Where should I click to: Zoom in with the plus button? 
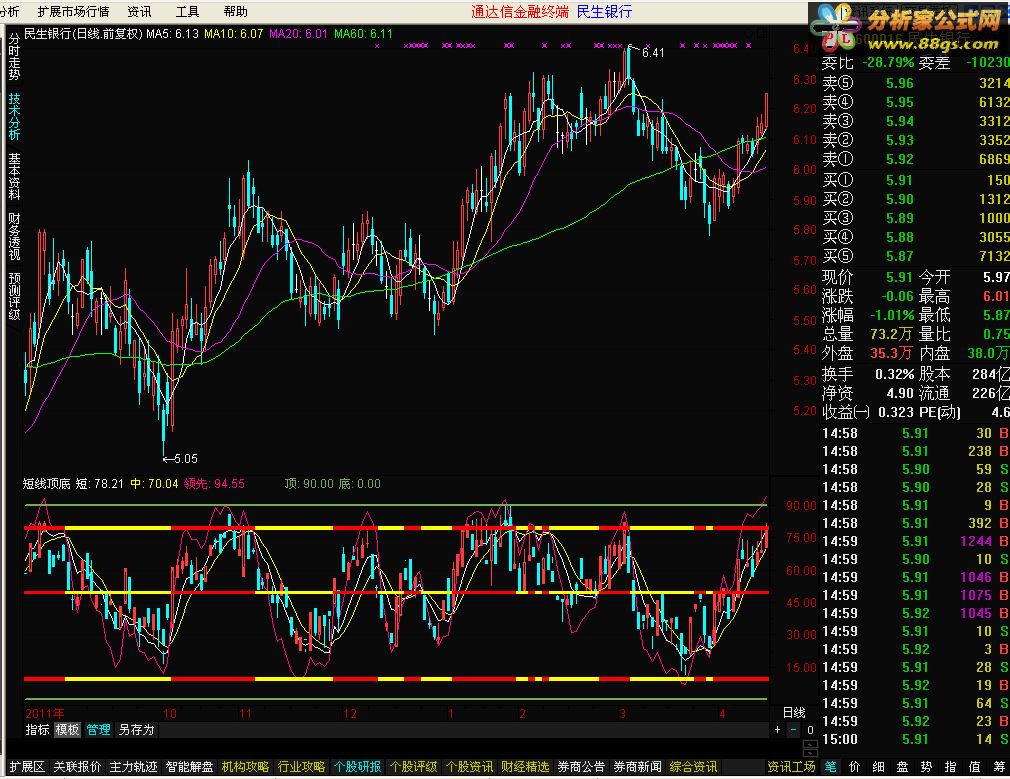coord(777,730)
